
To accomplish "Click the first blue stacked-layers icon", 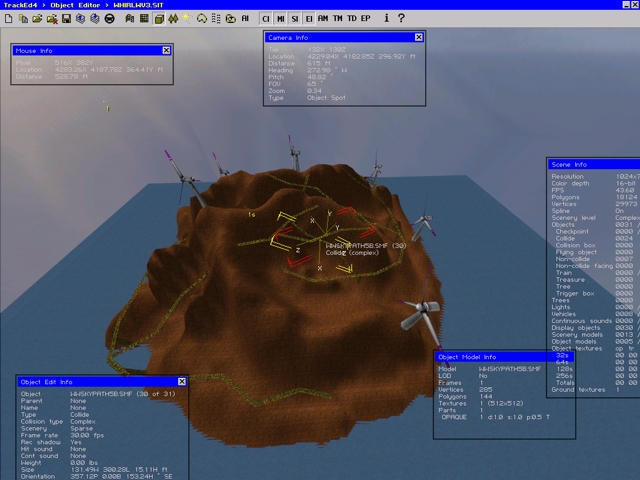I will [80, 19].
